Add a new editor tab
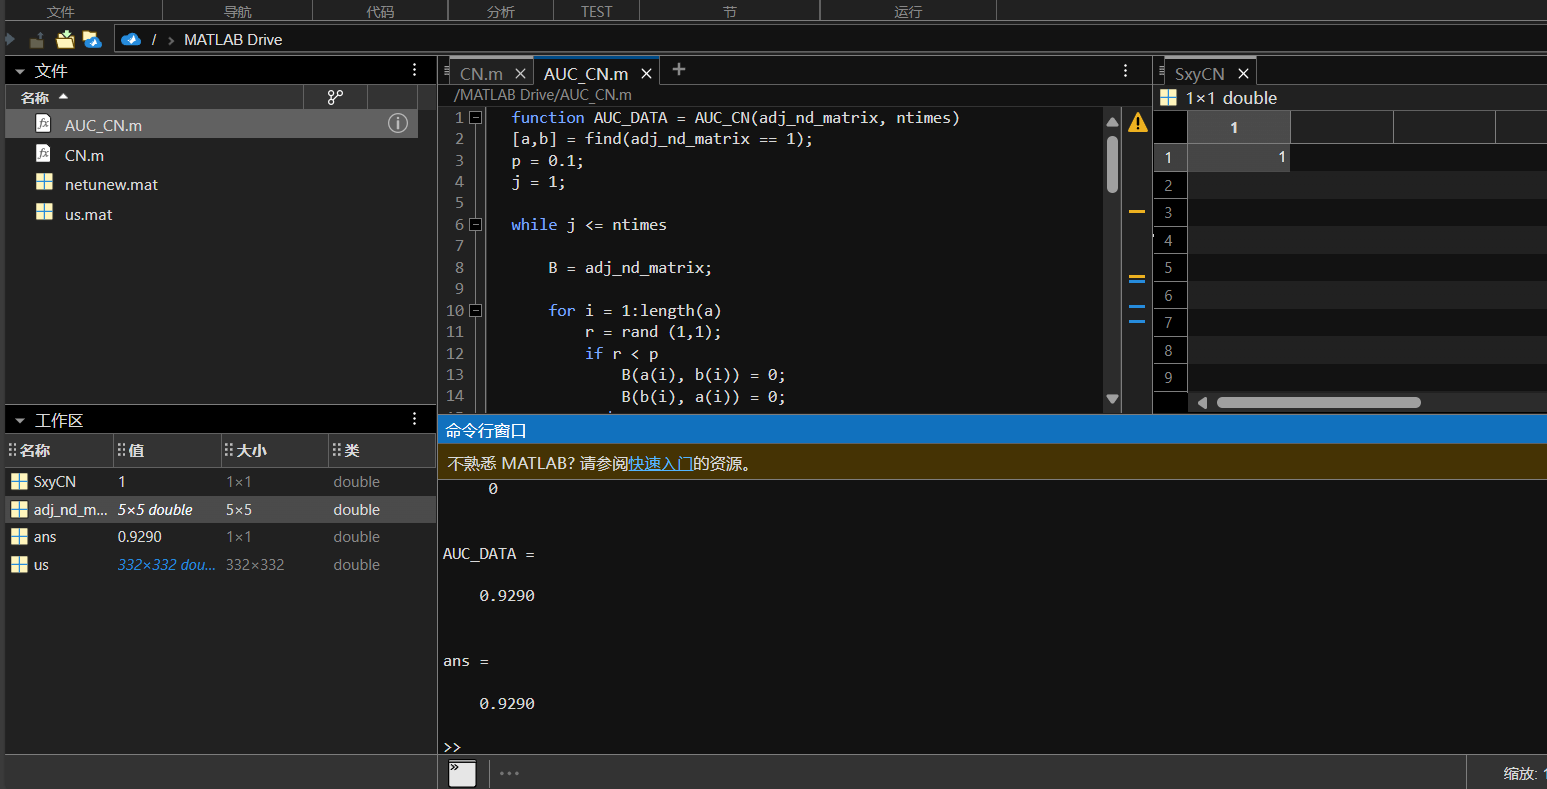This screenshot has height=789, width=1547. coord(679,70)
